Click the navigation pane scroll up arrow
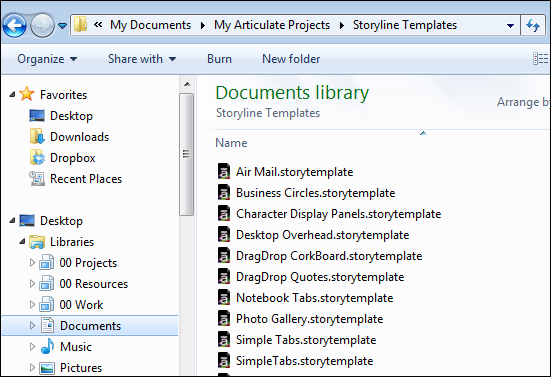Image resolution: width=551 pixels, height=377 pixels. tap(187, 84)
